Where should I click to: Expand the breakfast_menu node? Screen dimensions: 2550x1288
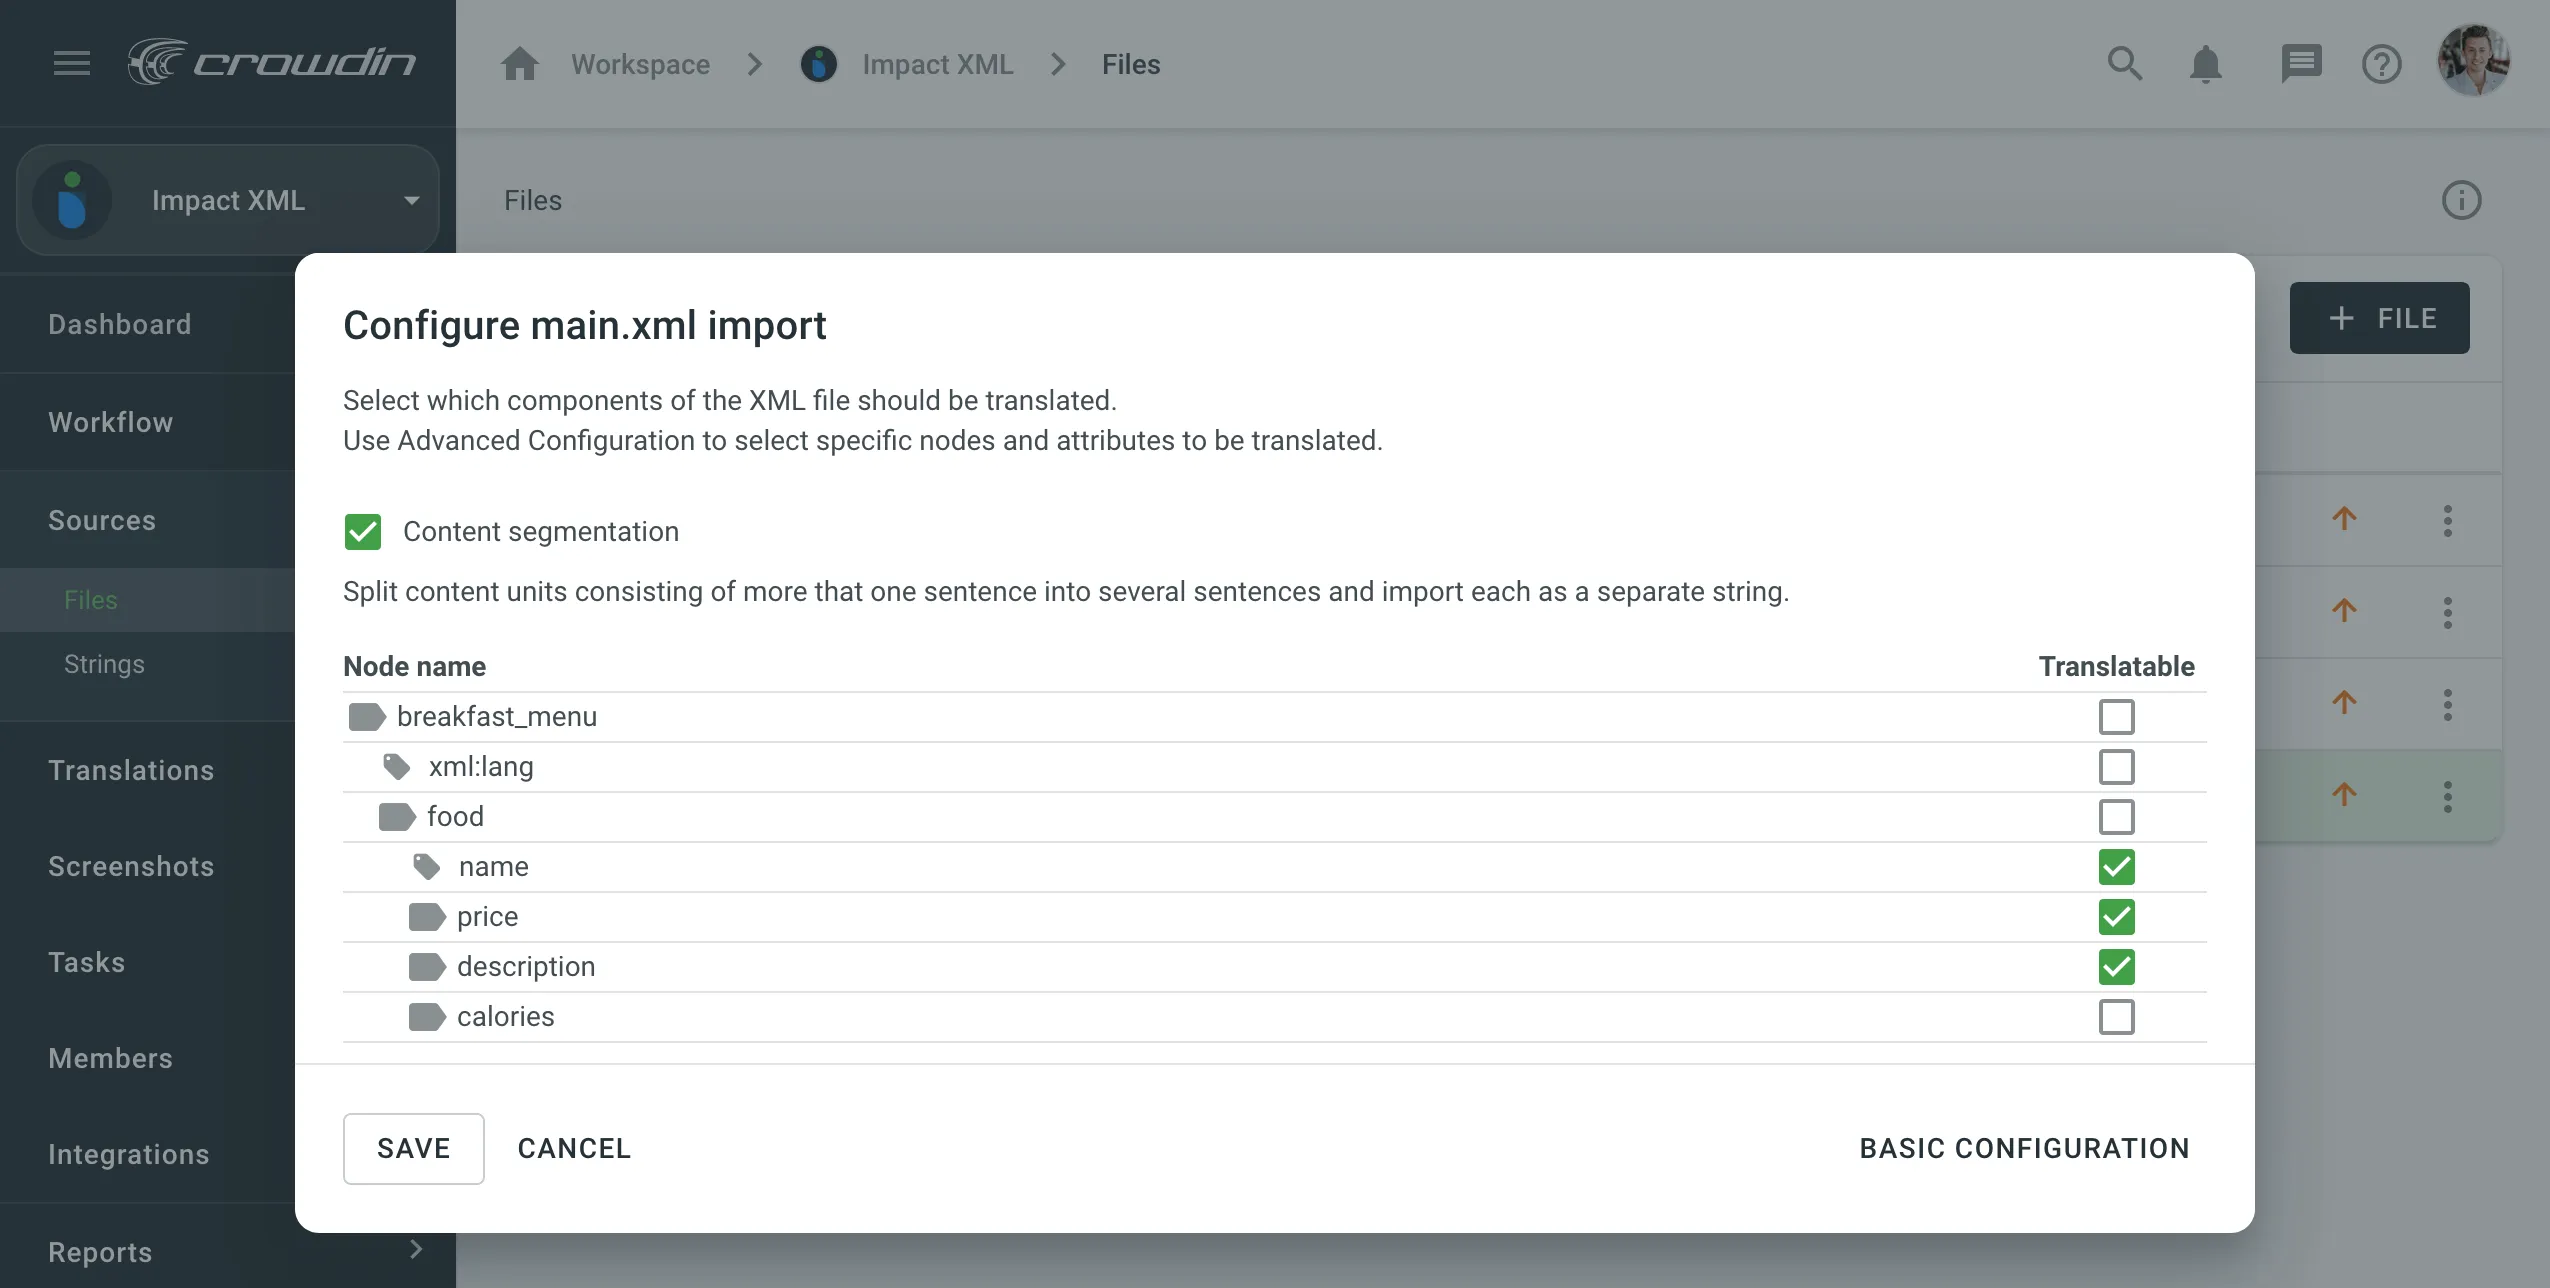[x=363, y=716]
